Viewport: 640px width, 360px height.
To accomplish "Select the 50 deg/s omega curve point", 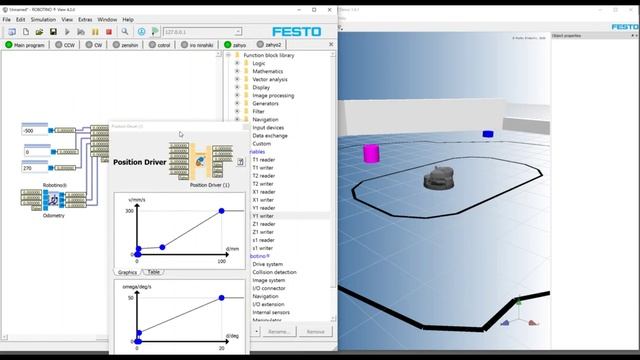I will tap(221, 298).
